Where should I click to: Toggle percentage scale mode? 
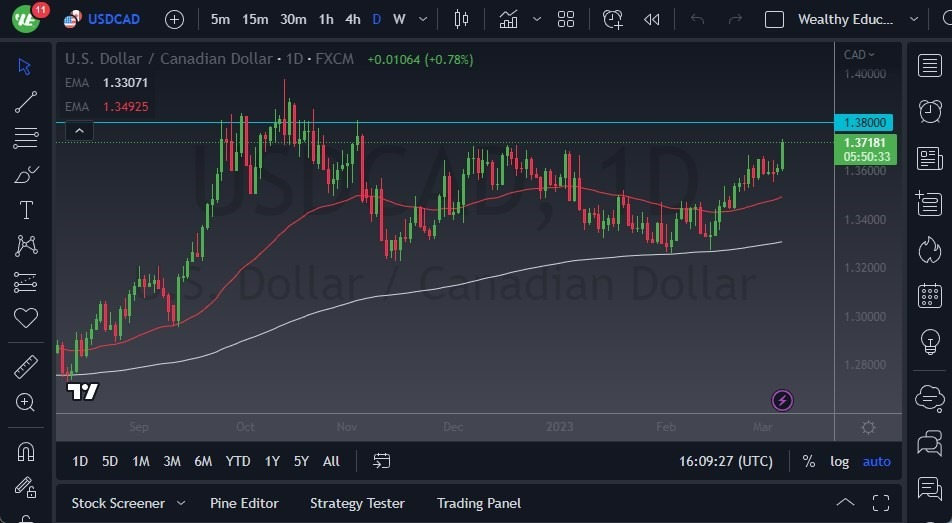click(x=809, y=462)
